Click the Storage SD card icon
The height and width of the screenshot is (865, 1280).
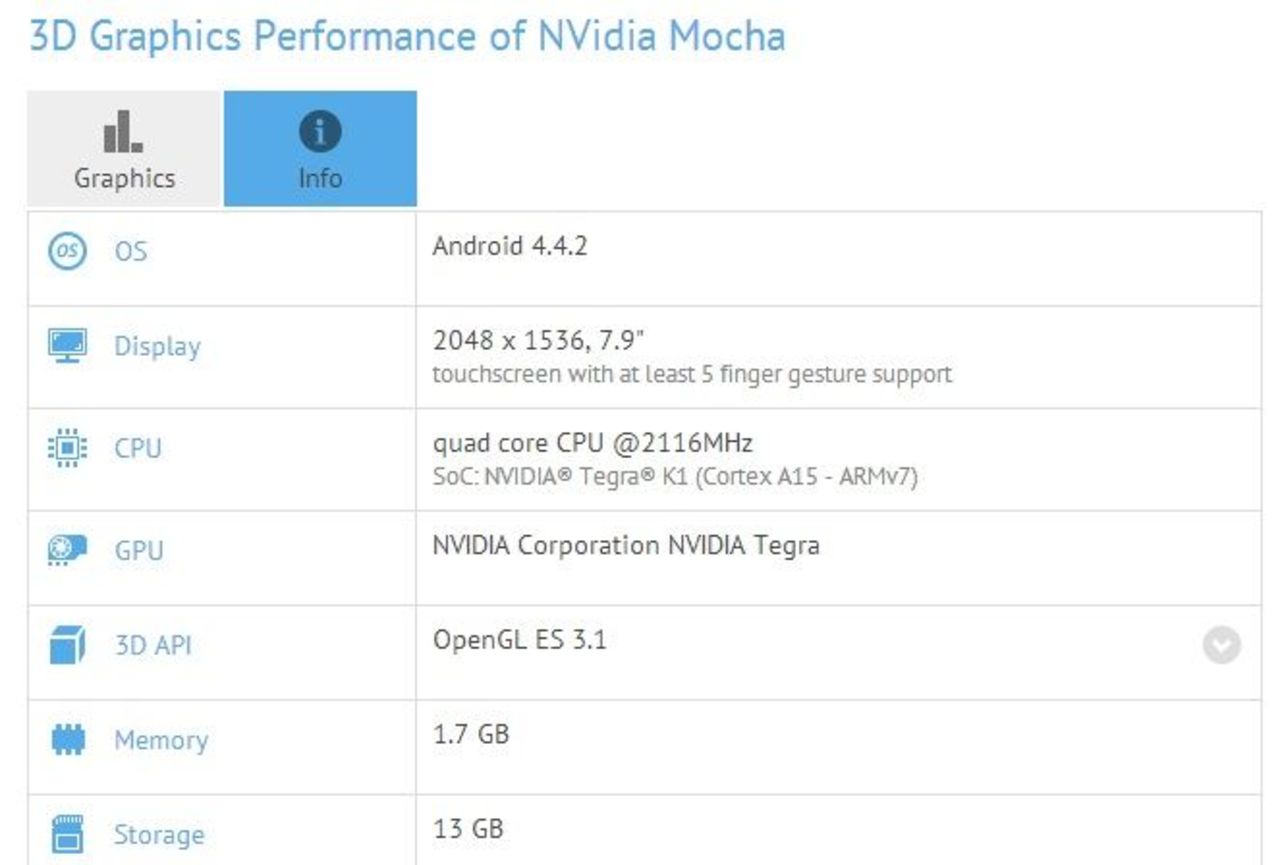[x=66, y=834]
